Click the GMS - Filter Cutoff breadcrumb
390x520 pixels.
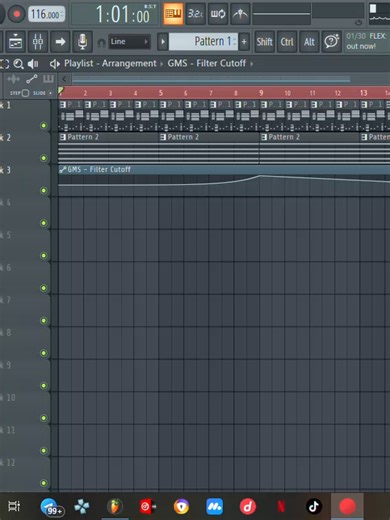(x=207, y=63)
